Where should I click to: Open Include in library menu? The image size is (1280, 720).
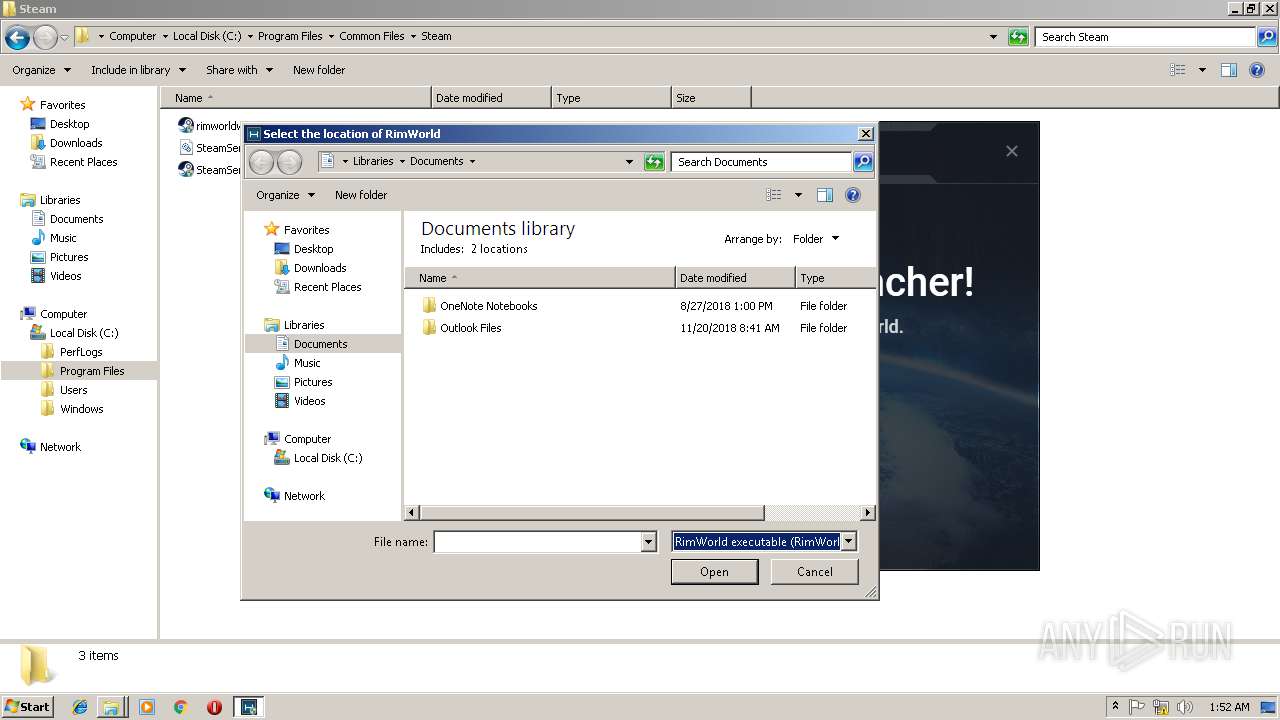139,70
